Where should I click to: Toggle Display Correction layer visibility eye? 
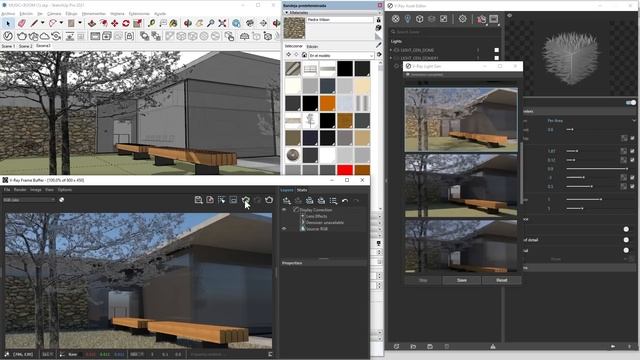284,210
